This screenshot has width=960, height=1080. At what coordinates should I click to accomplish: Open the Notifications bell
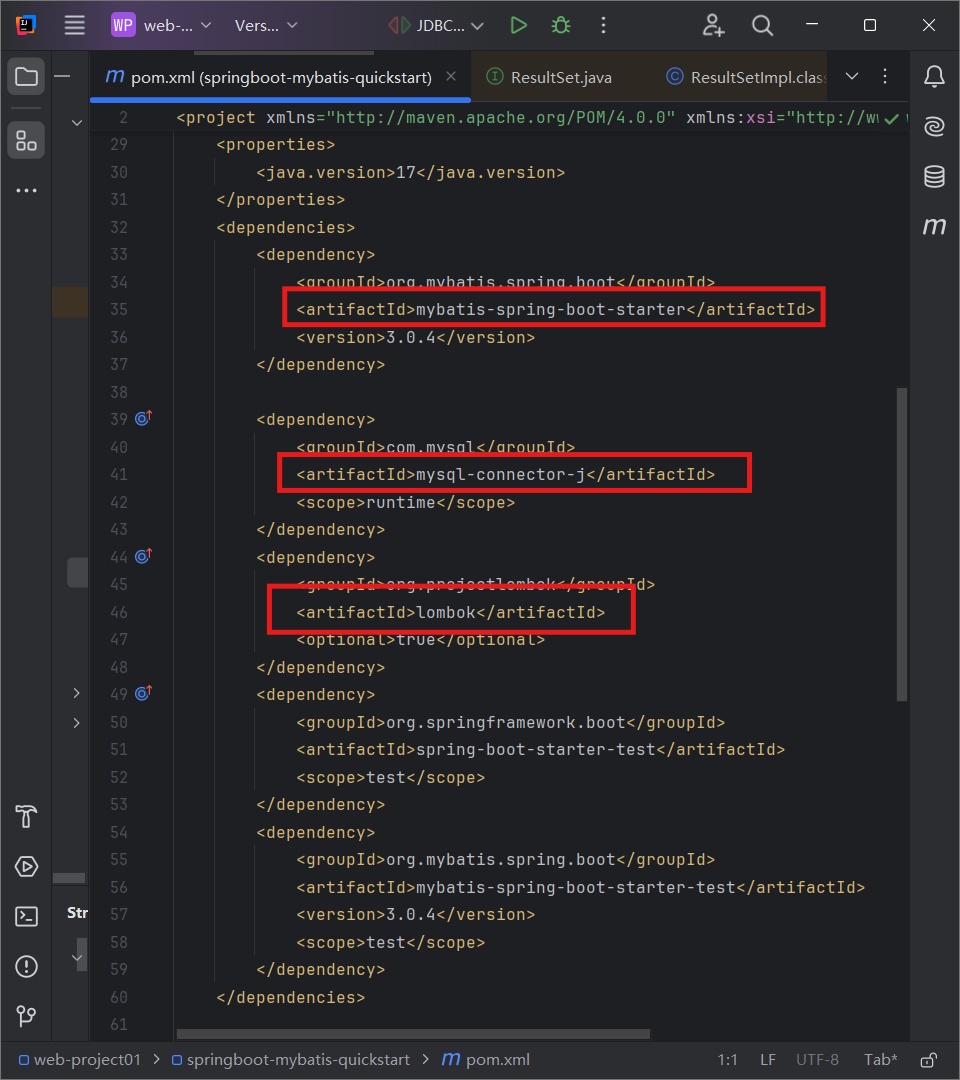coord(934,76)
